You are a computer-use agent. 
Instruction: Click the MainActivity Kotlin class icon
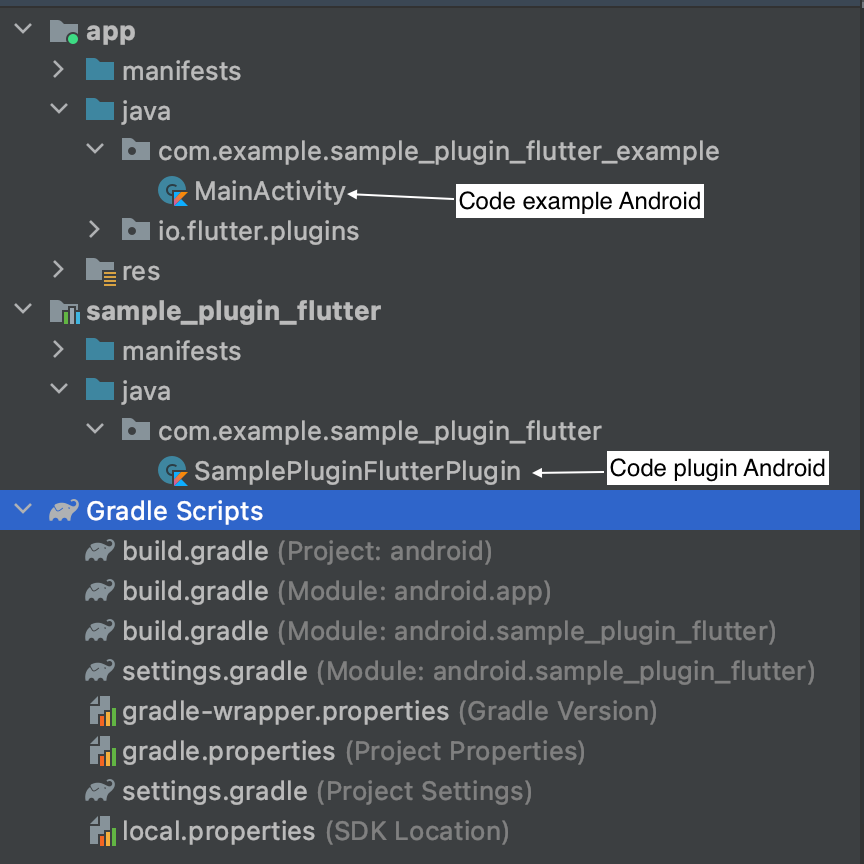(173, 191)
